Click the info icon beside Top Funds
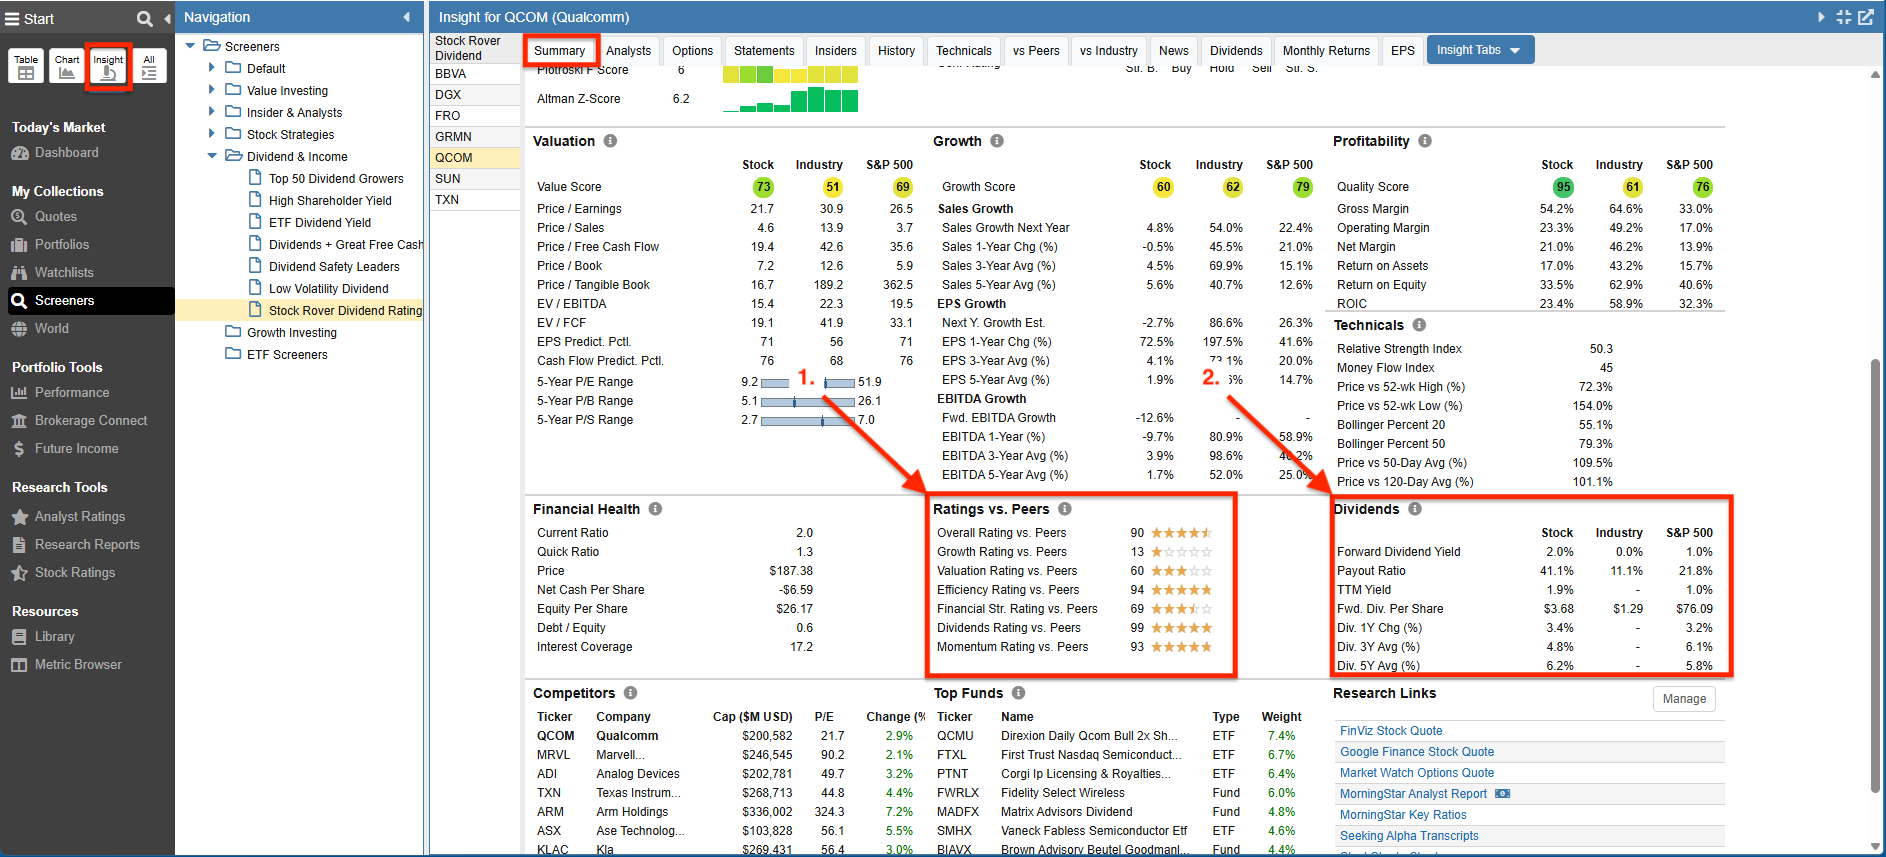 [x=1018, y=693]
